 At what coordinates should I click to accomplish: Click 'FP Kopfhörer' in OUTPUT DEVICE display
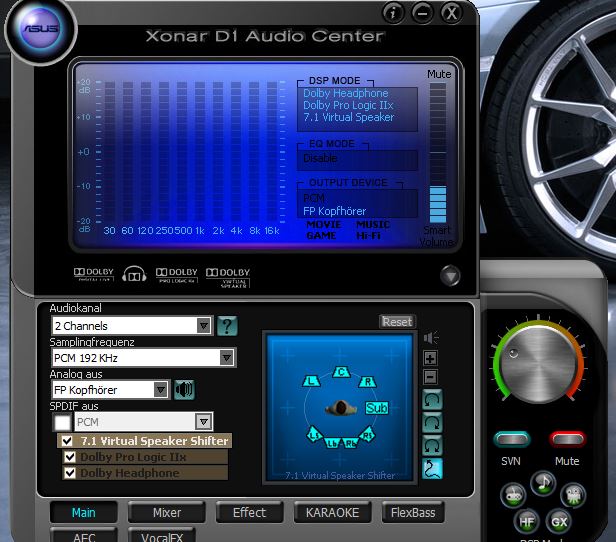334,211
